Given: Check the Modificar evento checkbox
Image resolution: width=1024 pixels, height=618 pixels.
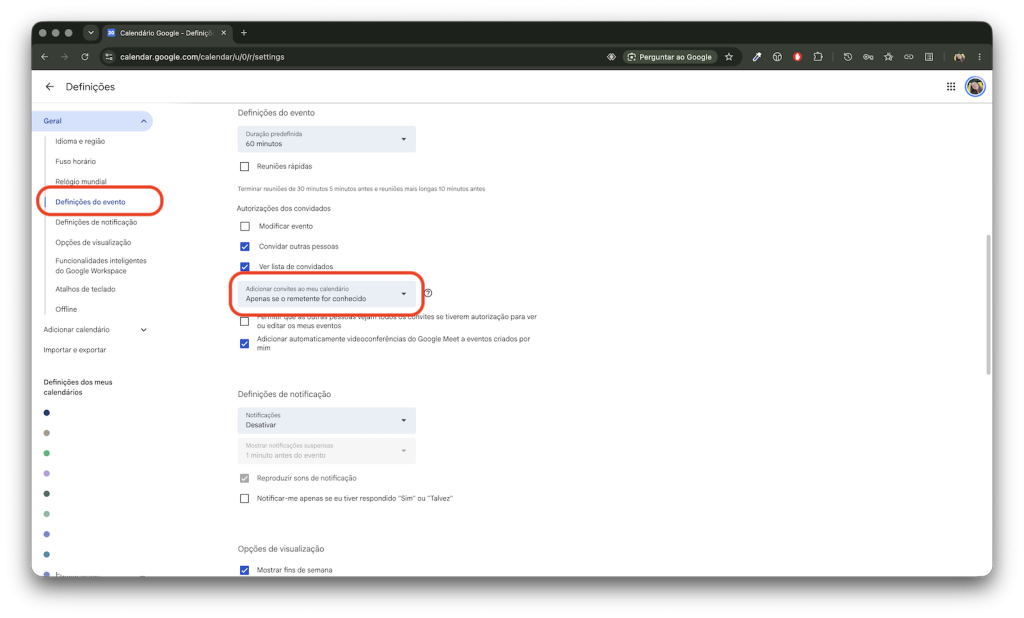Looking at the screenshot, I should (x=245, y=227).
